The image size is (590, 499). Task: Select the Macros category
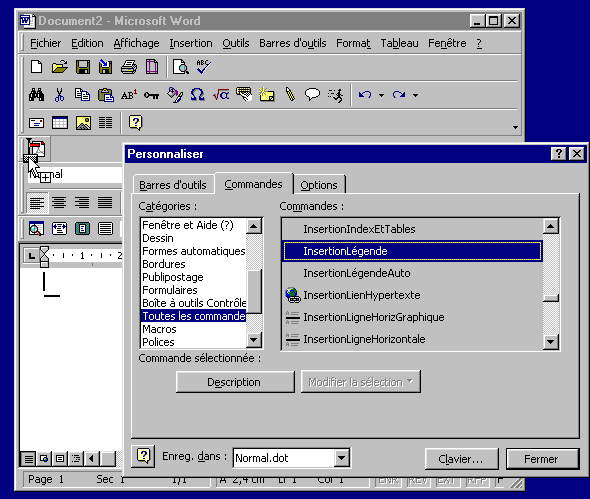point(193,329)
